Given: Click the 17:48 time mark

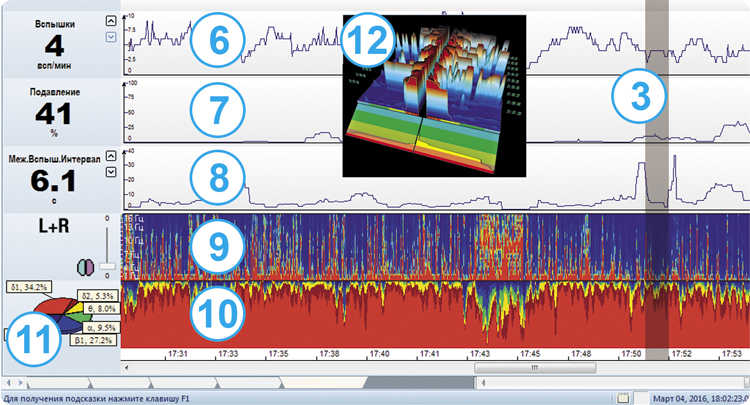Looking at the screenshot, I should (581, 354).
